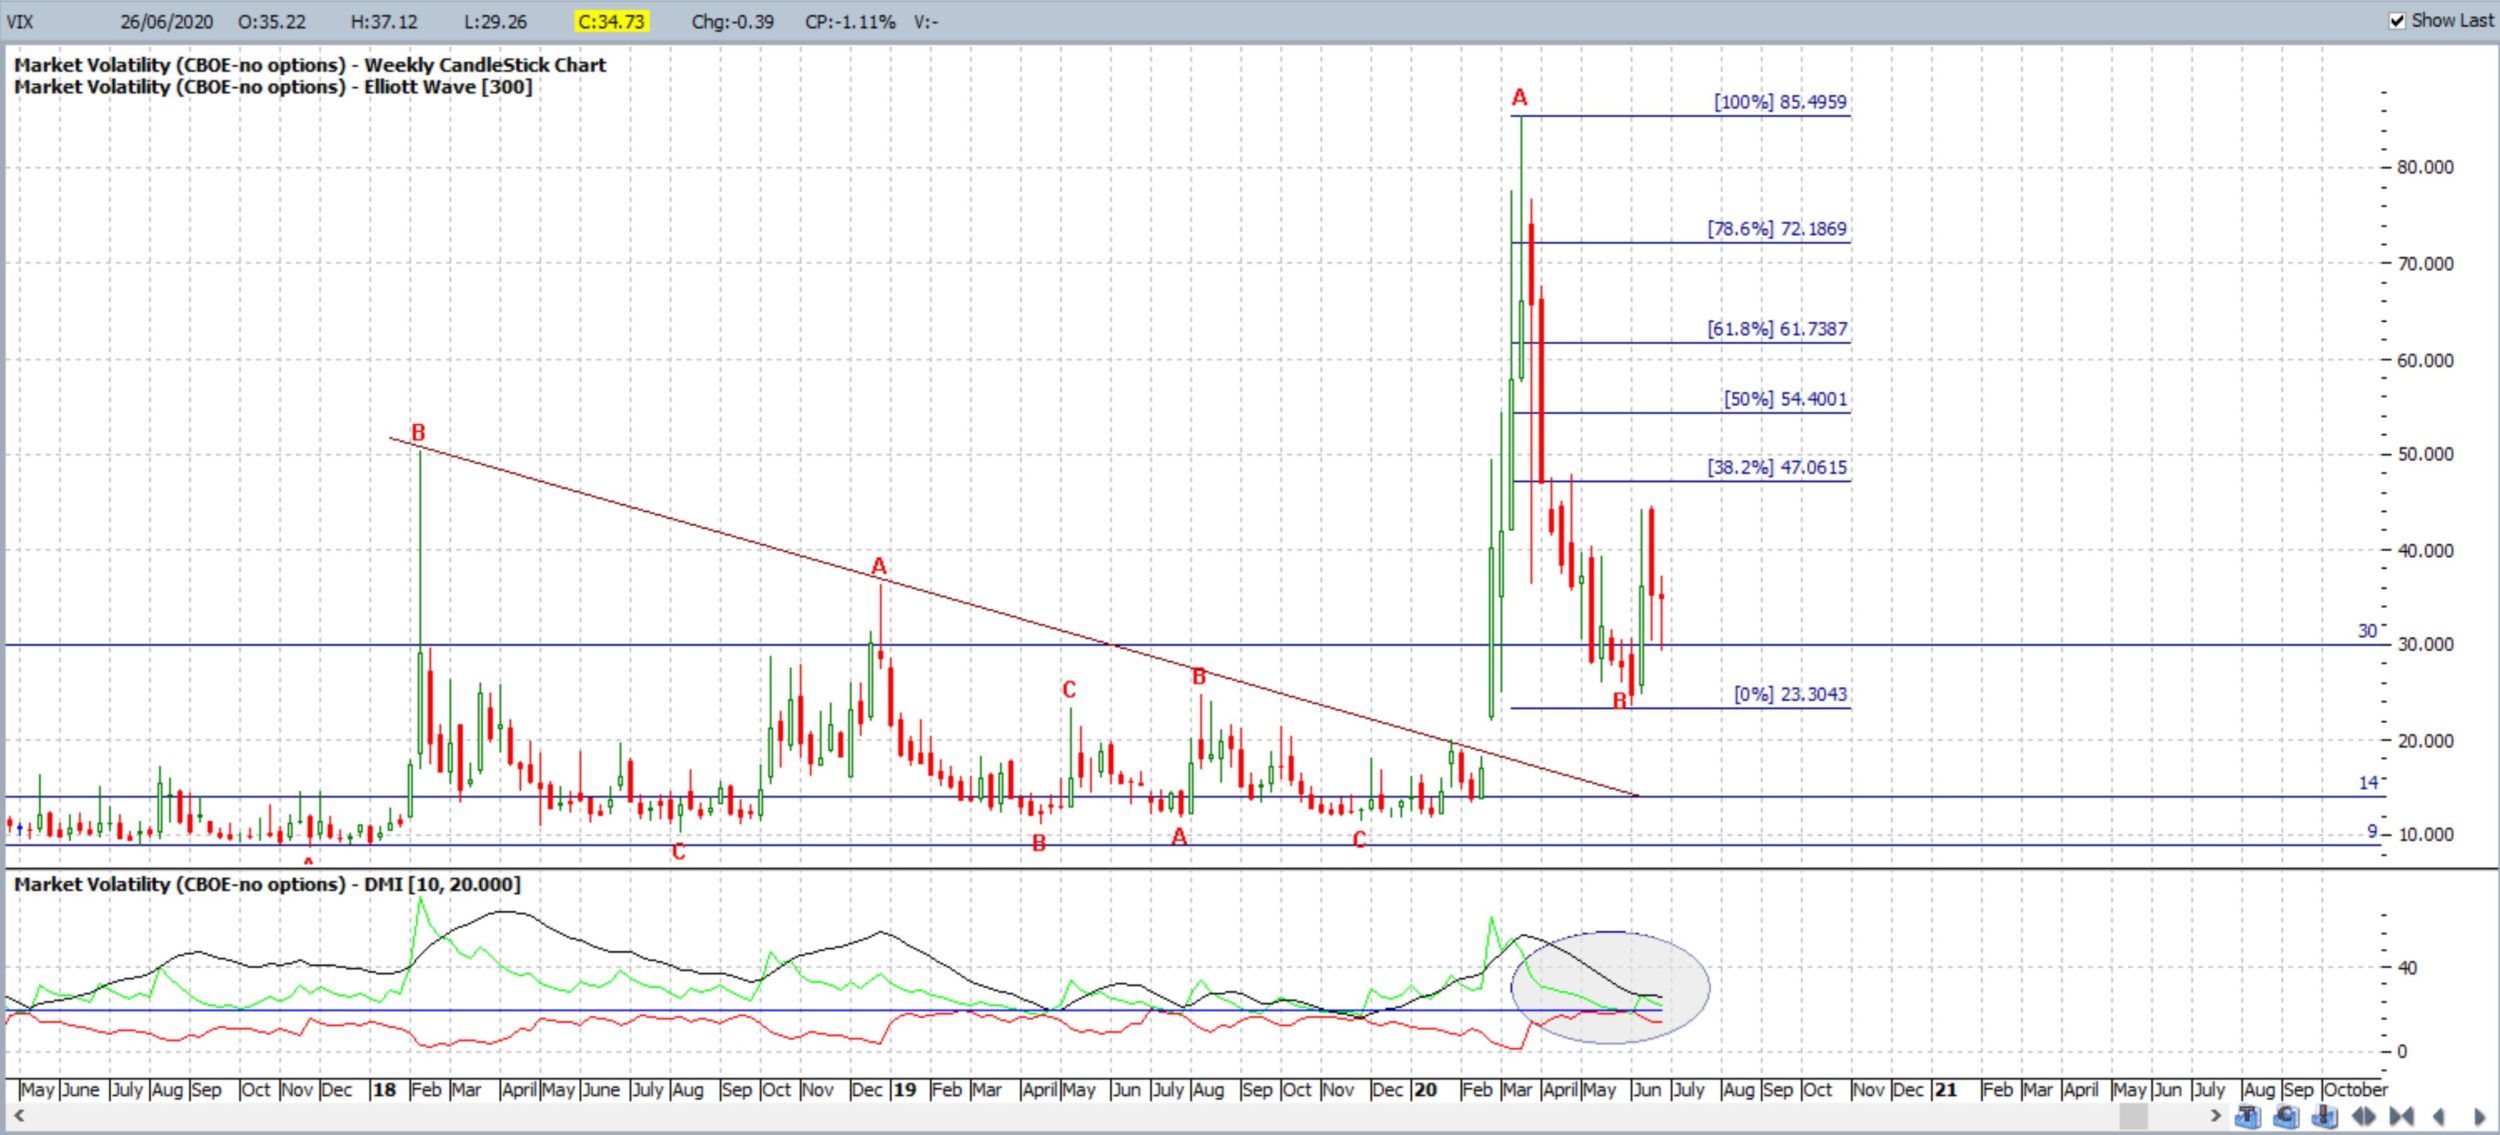Click the highlighted close value C:34.73
Image resolution: width=2500 pixels, height=1135 pixels.
[x=612, y=21]
